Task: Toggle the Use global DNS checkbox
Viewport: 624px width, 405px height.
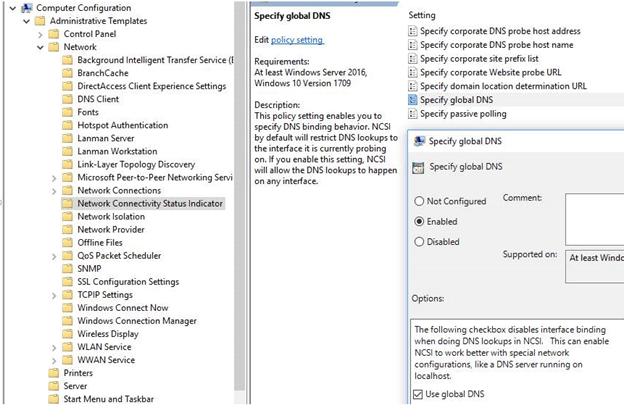Action: point(417,394)
